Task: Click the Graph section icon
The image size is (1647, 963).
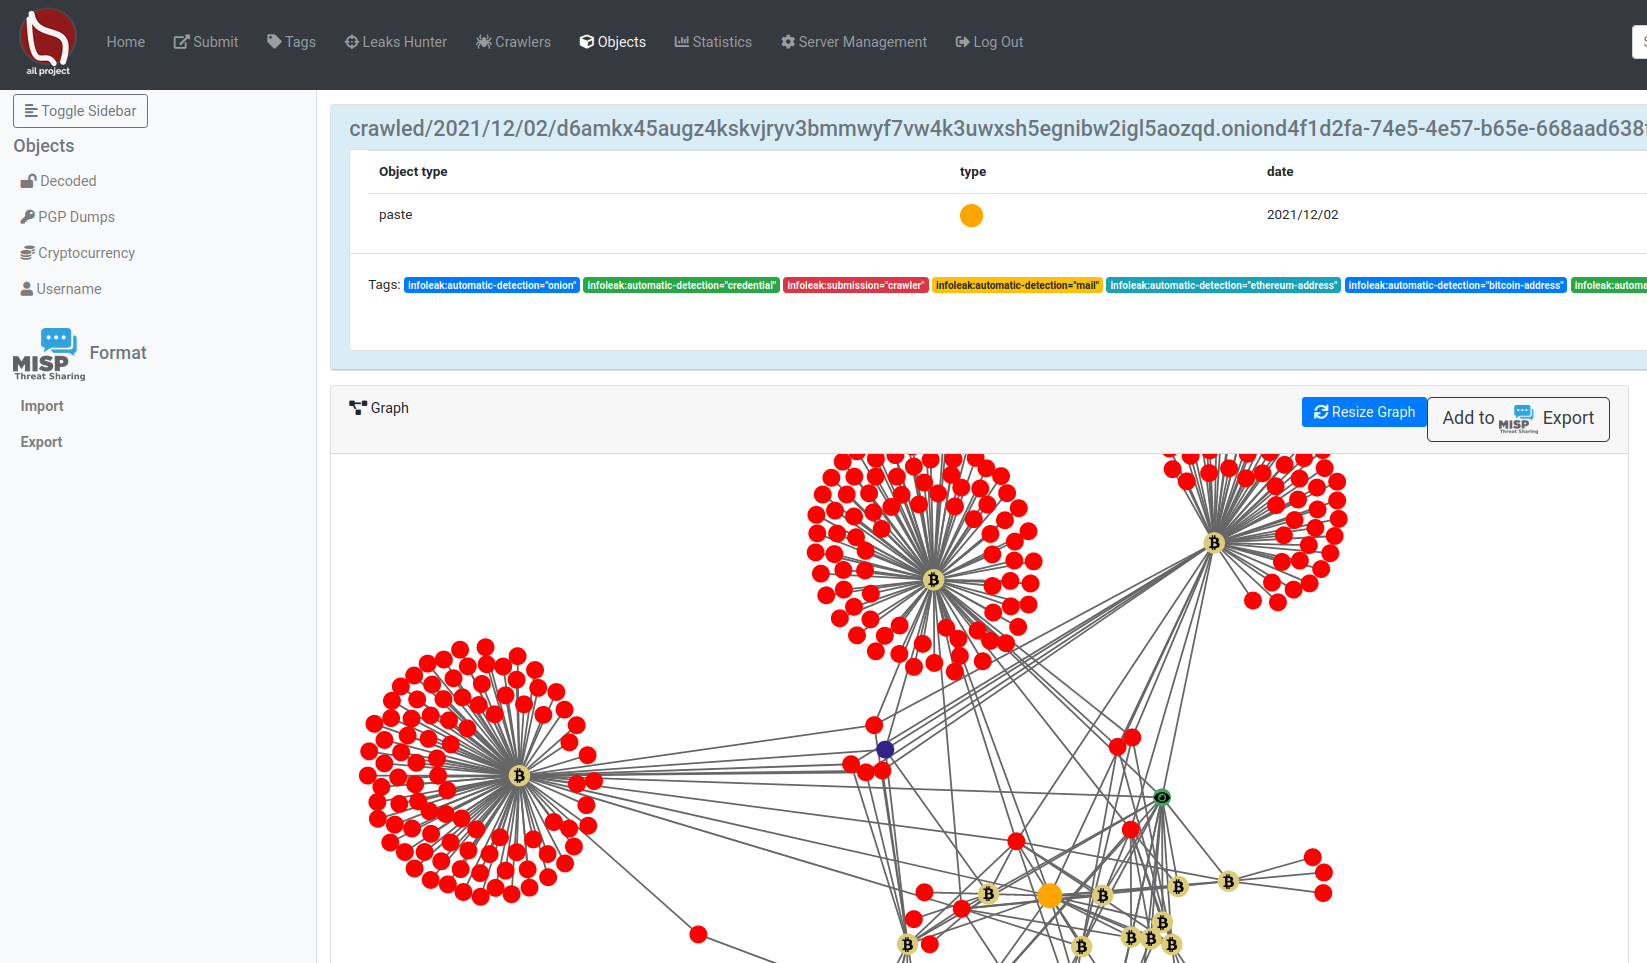Action: 358,408
